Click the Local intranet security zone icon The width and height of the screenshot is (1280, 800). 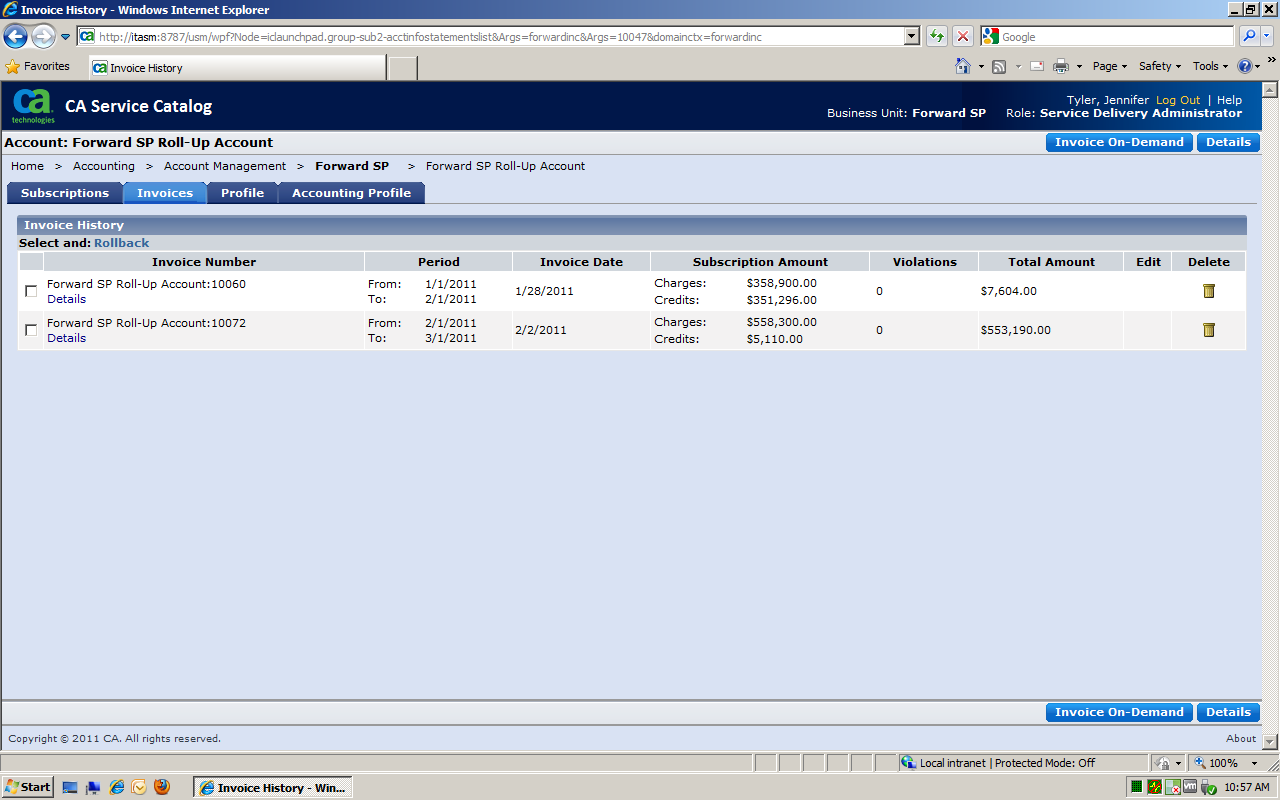(x=908, y=762)
